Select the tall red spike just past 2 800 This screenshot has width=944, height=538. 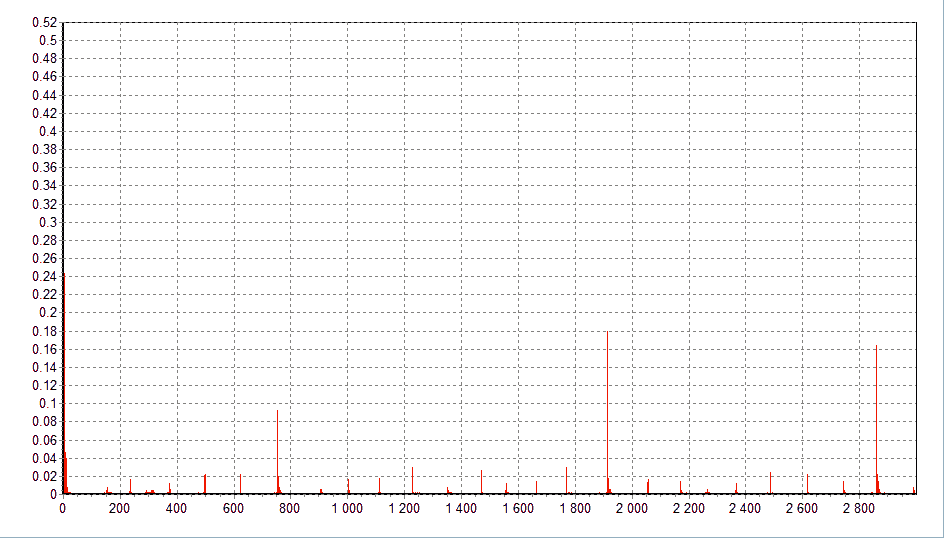(x=876, y=420)
